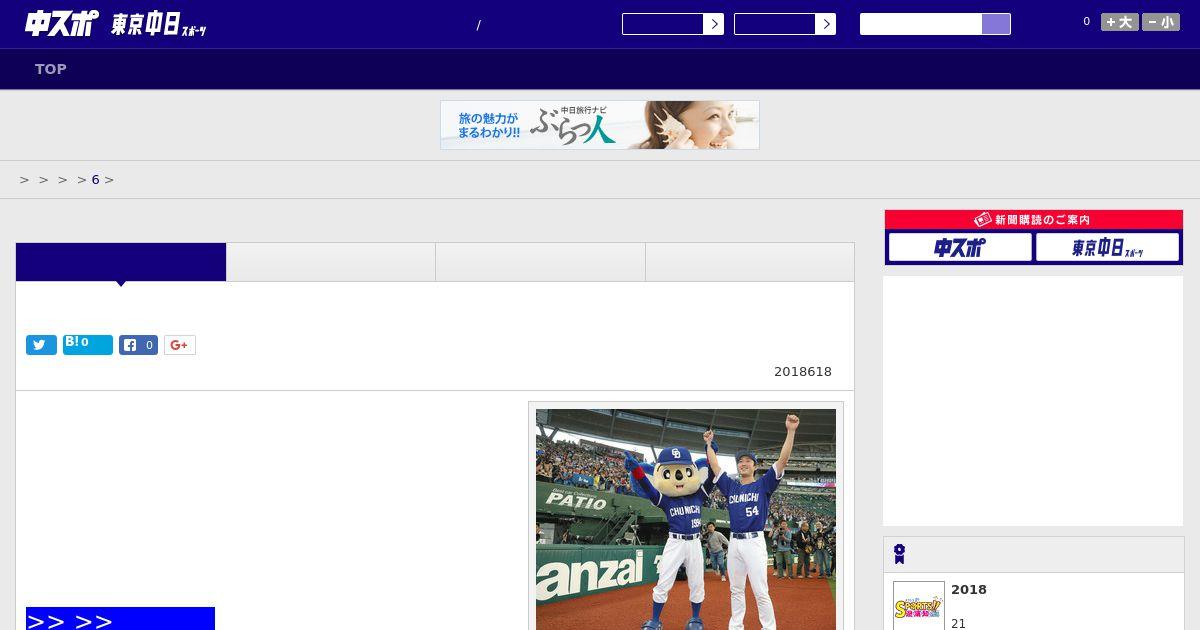Increase font size with +大 button

point(1120,22)
